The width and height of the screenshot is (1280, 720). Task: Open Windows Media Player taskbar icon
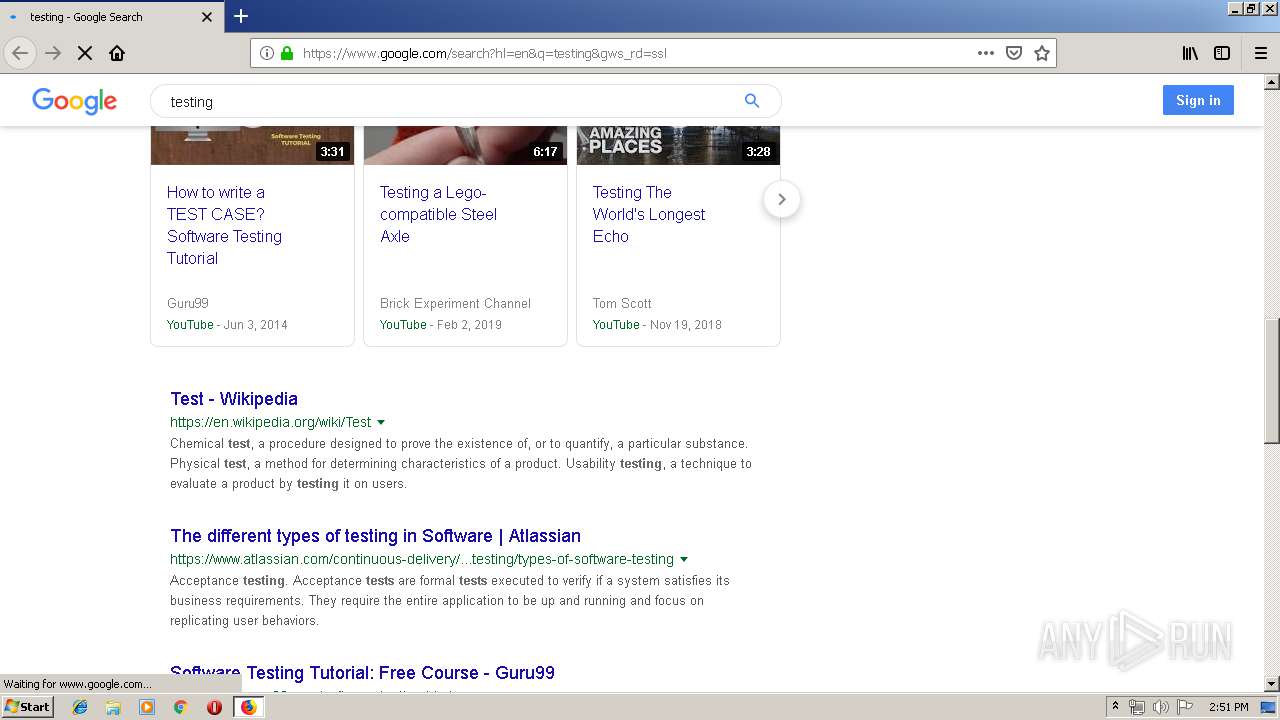pyautogui.click(x=147, y=707)
